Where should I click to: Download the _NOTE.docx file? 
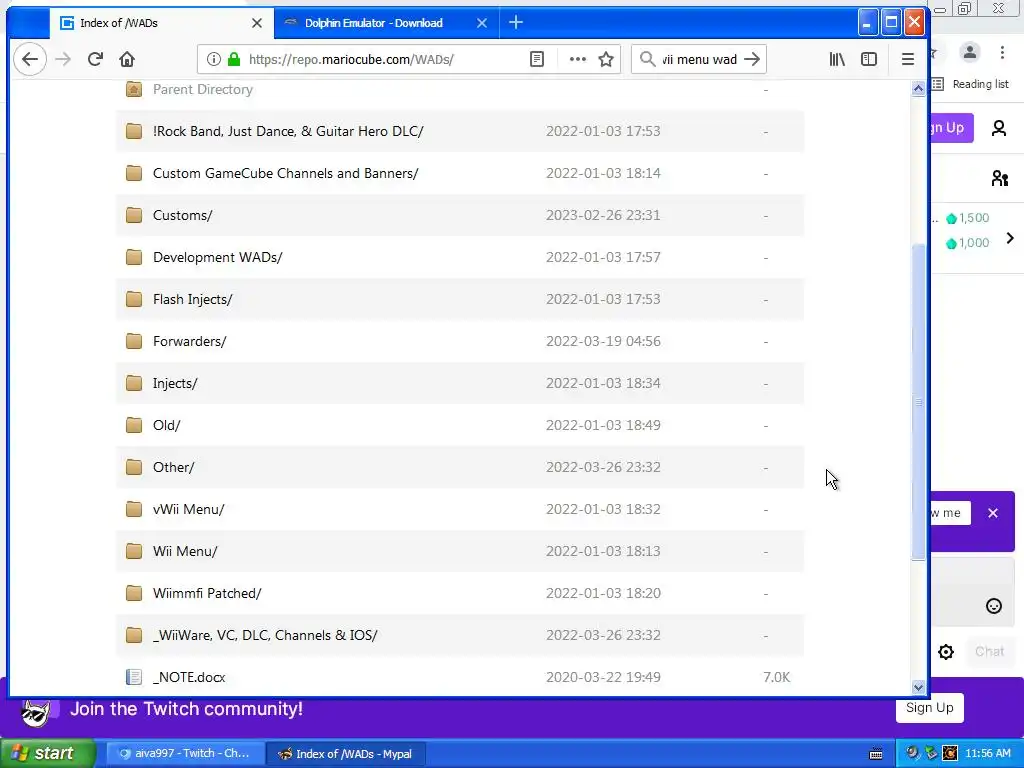[189, 677]
